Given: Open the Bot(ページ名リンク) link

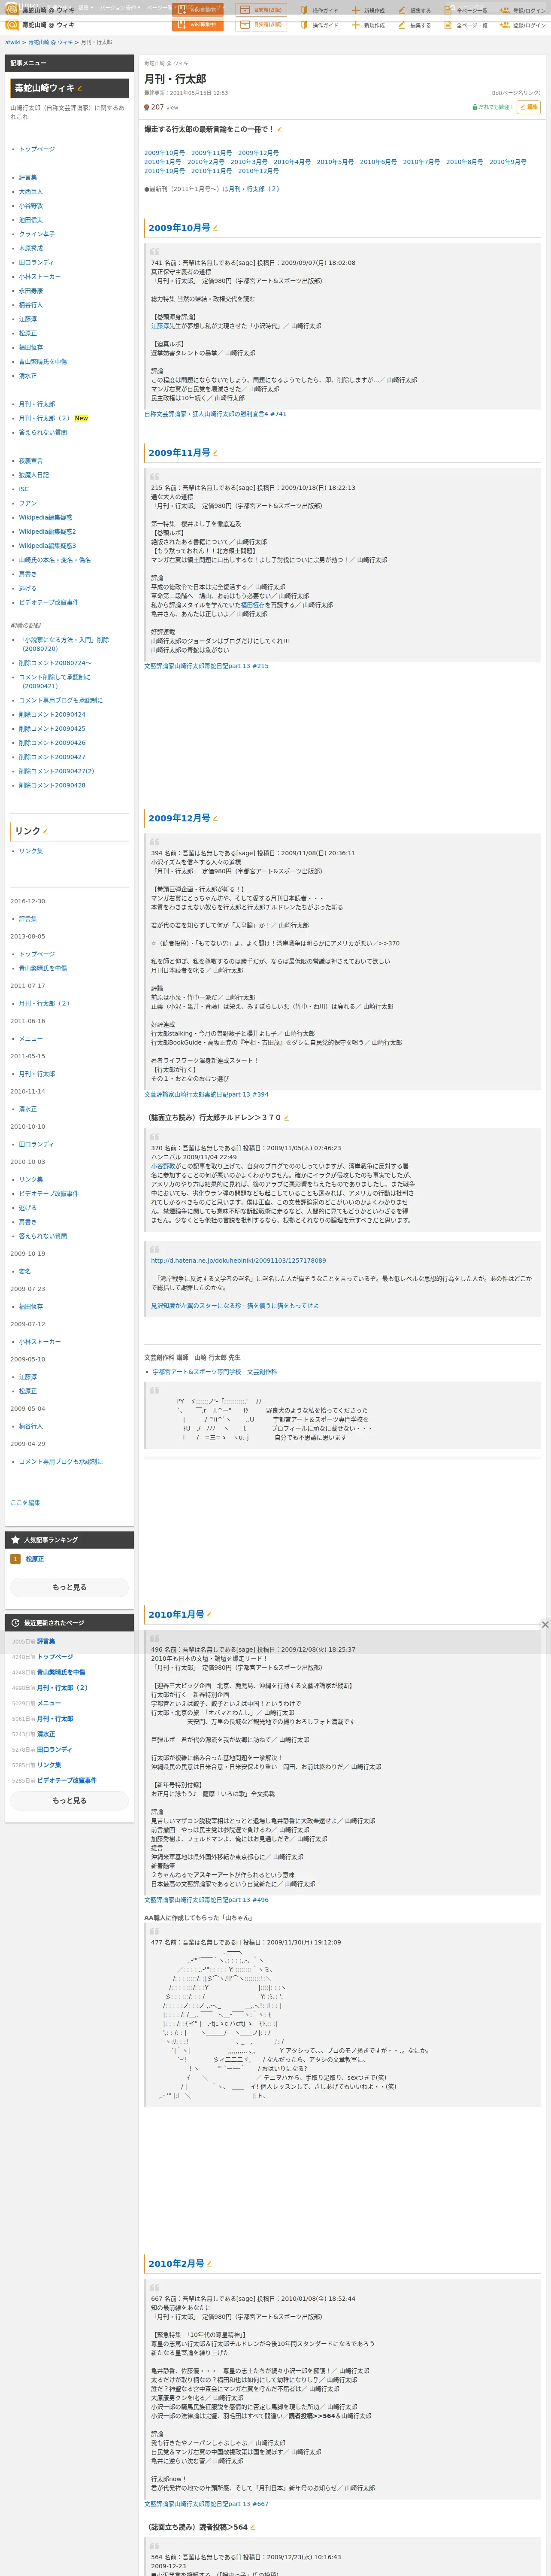Looking at the screenshot, I should click(516, 93).
